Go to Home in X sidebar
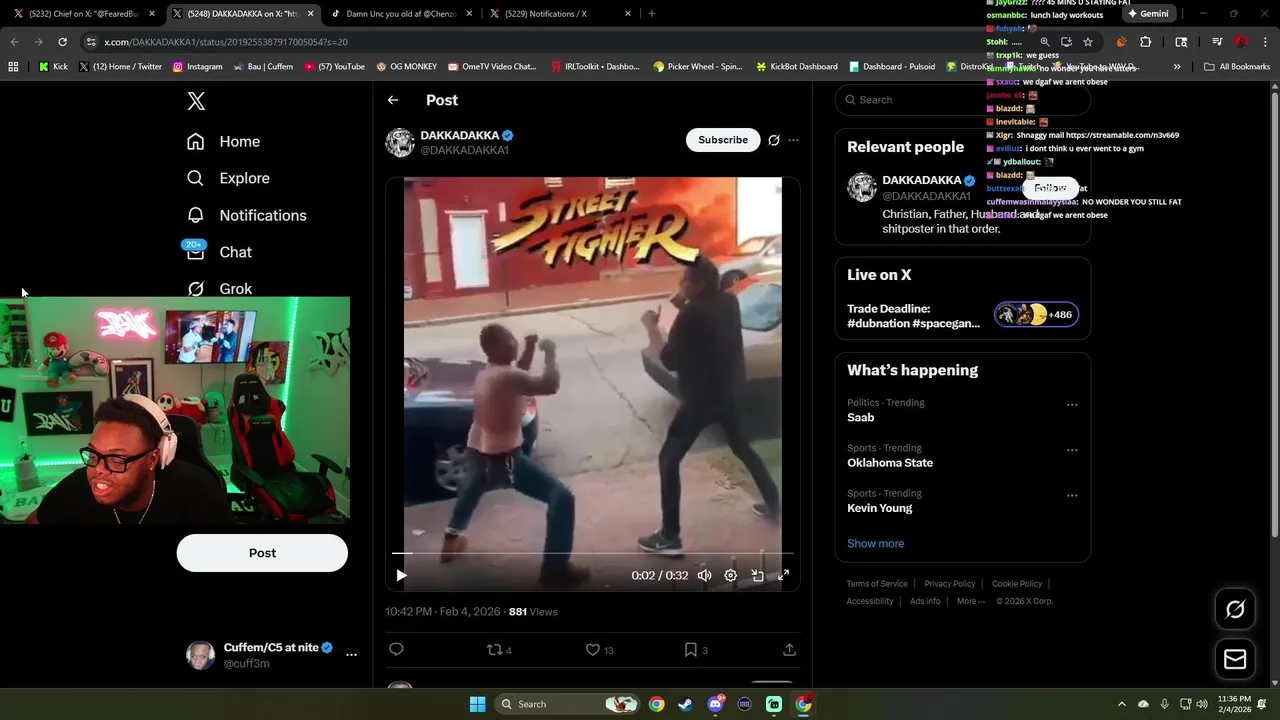This screenshot has width=1280, height=720. (223, 142)
